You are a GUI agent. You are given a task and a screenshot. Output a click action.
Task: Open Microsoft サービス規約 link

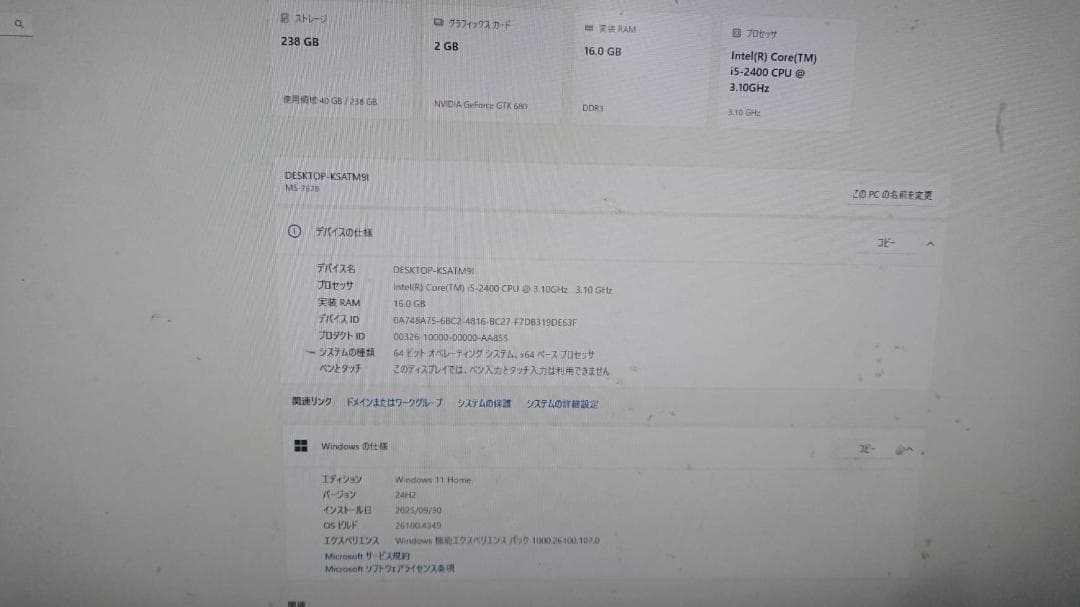[366, 556]
